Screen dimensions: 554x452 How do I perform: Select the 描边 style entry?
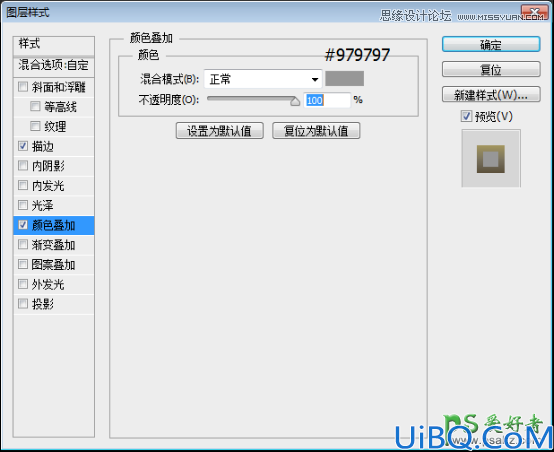(54, 146)
